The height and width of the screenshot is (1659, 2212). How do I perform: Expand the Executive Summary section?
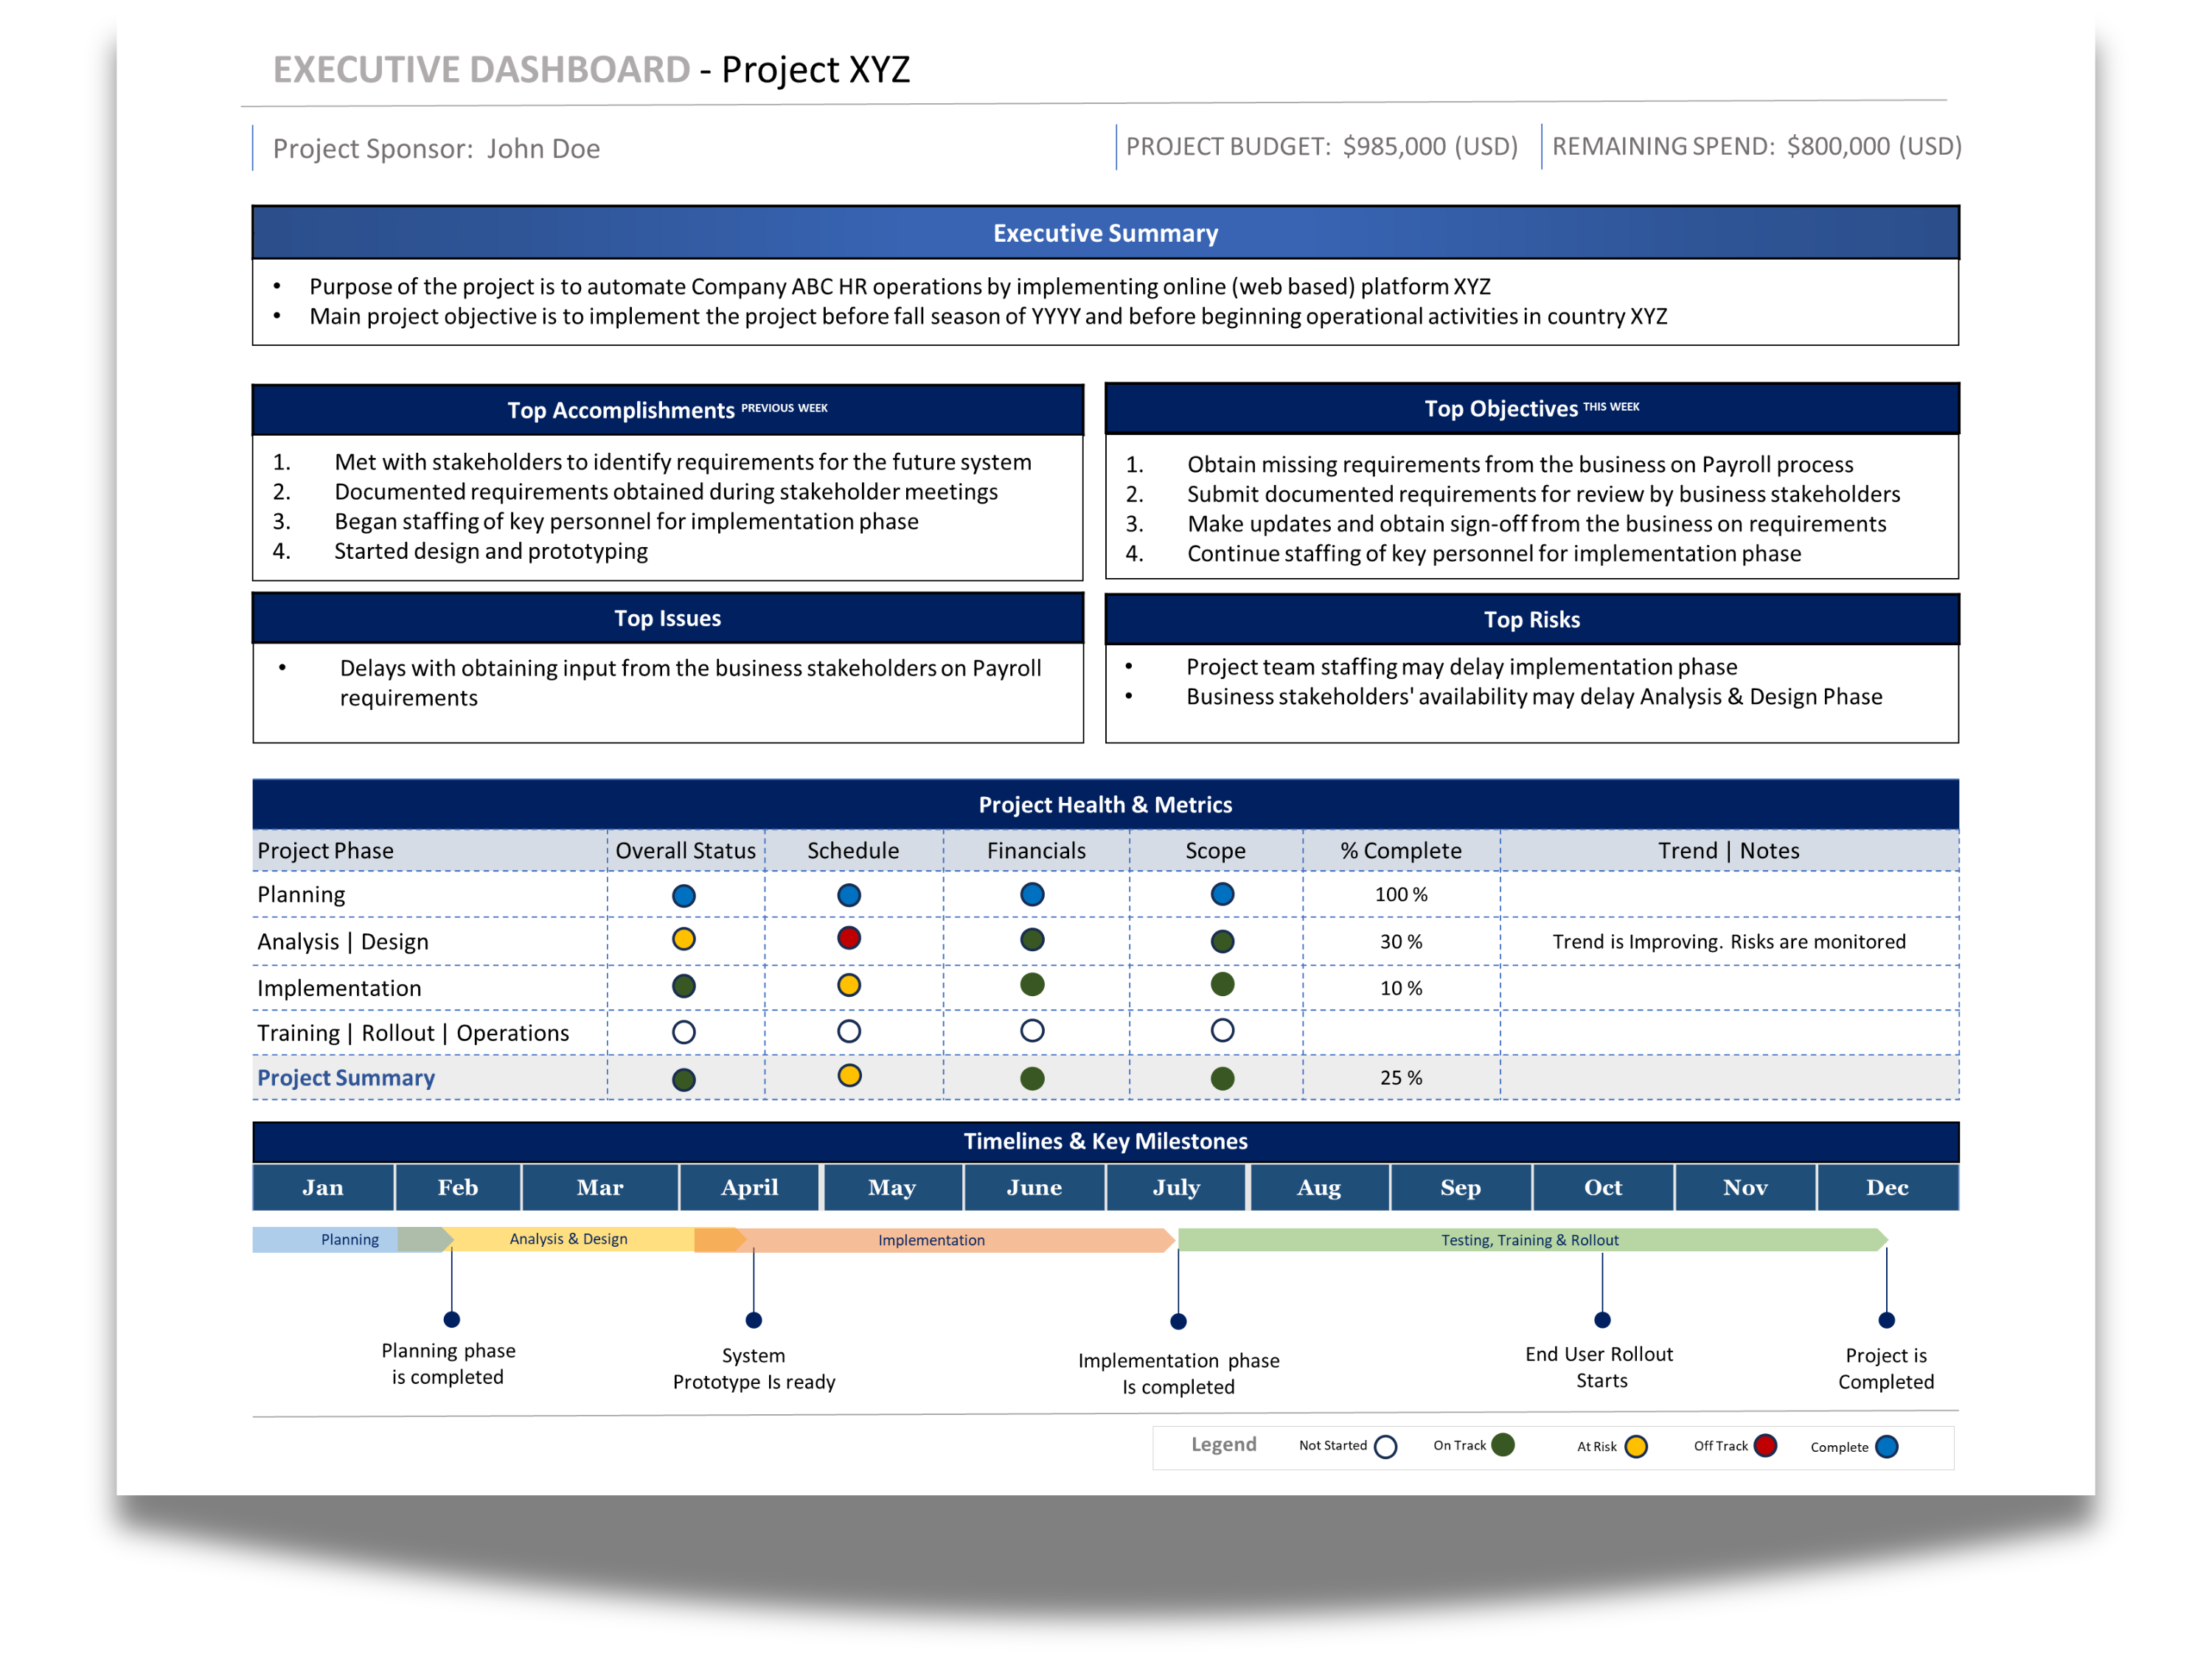[x=1105, y=233]
